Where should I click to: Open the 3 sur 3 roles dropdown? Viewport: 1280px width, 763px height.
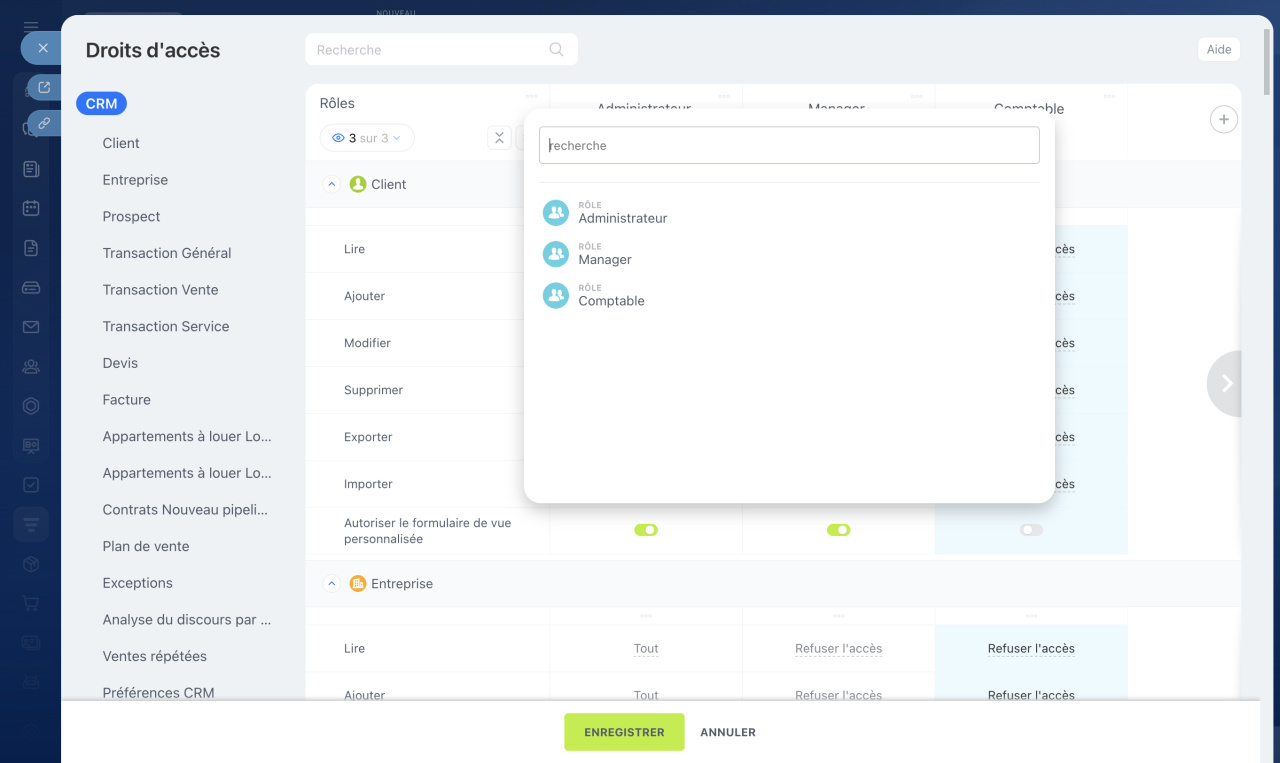367,138
